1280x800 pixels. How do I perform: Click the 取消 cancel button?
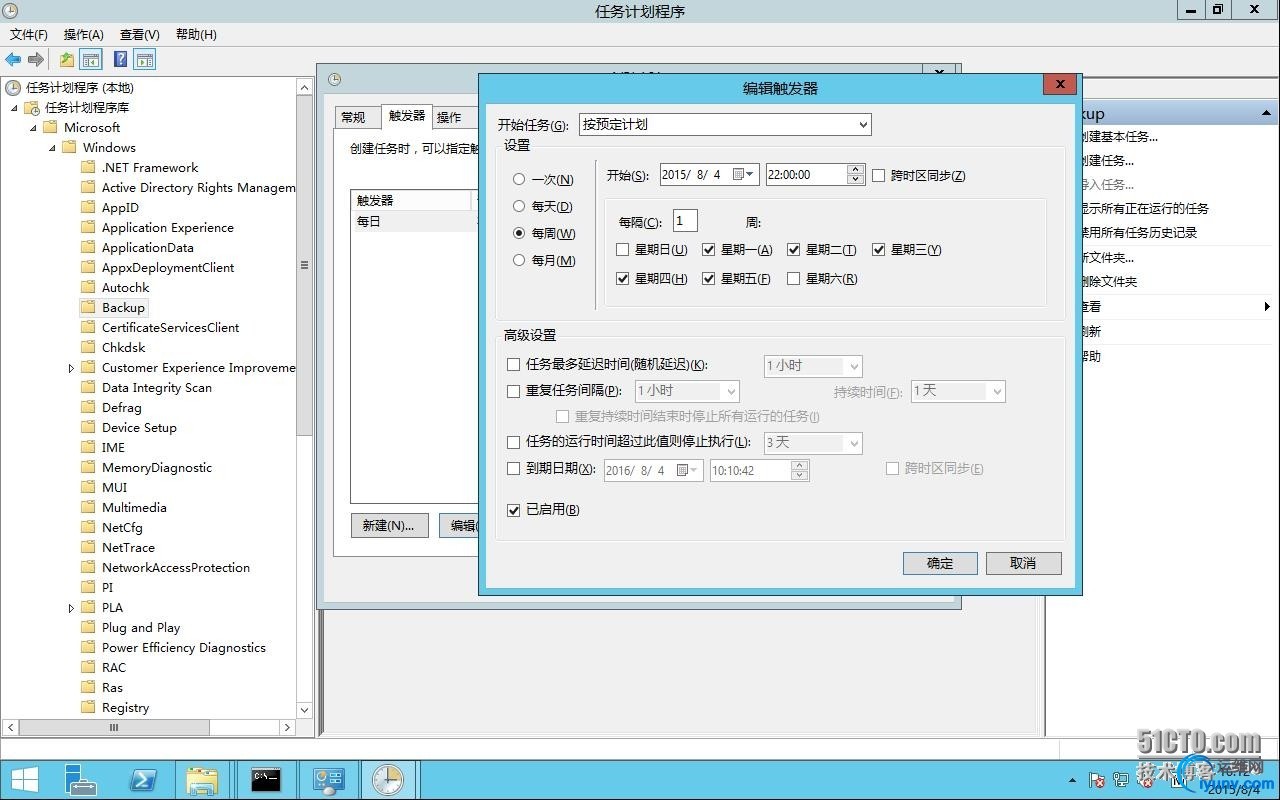(1023, 563)
